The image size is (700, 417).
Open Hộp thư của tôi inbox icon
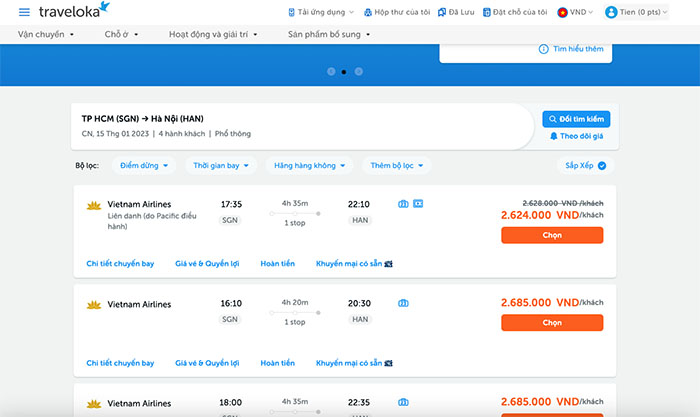(368, 13)
